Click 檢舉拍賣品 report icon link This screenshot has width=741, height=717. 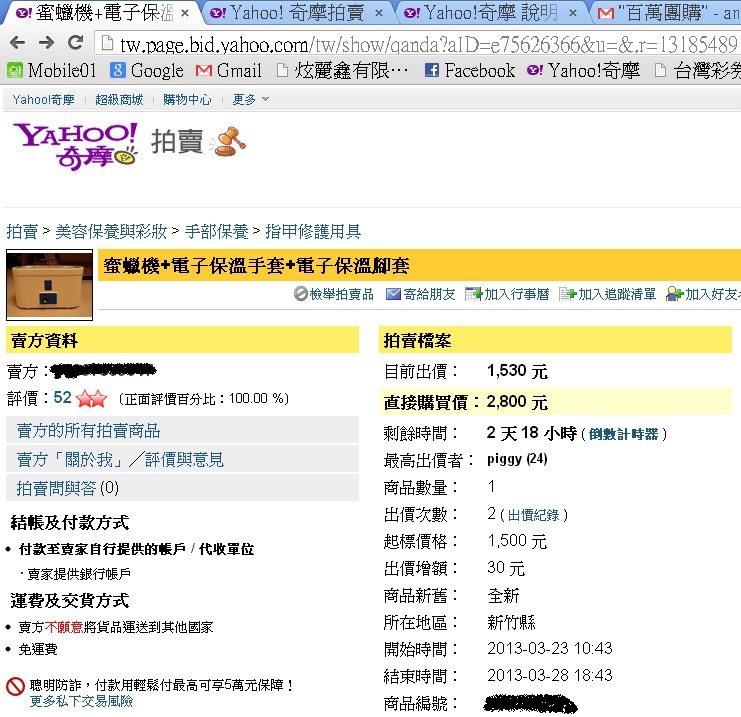pyautogui.click(x=334, y=294)
